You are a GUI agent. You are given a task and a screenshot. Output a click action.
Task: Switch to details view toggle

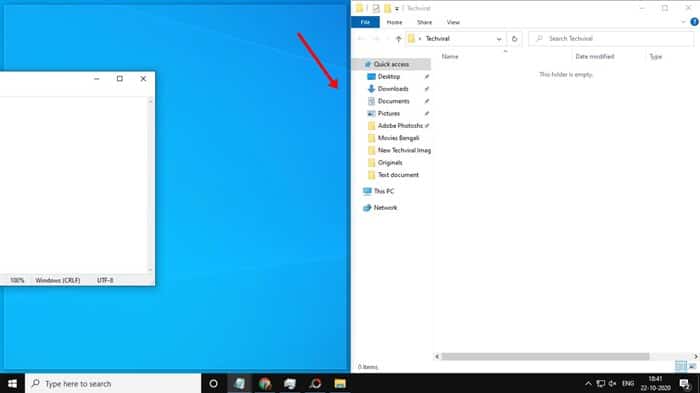[681, 366]
